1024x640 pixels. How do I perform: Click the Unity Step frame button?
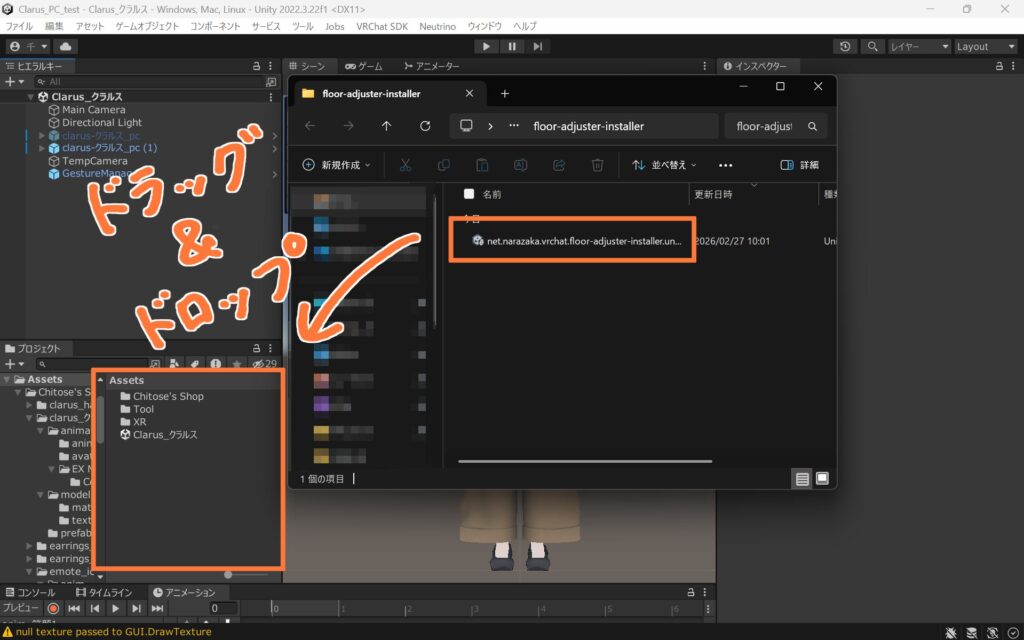(538, 46)
